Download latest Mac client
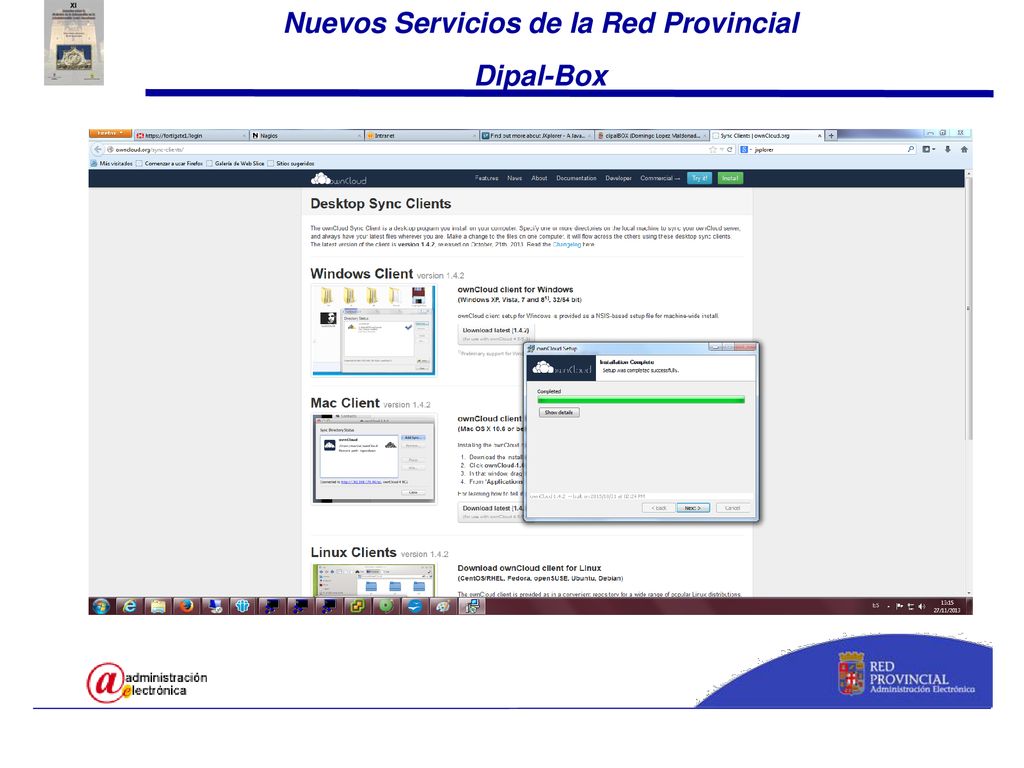This screenshot has width=1024, height=768. 491,510
